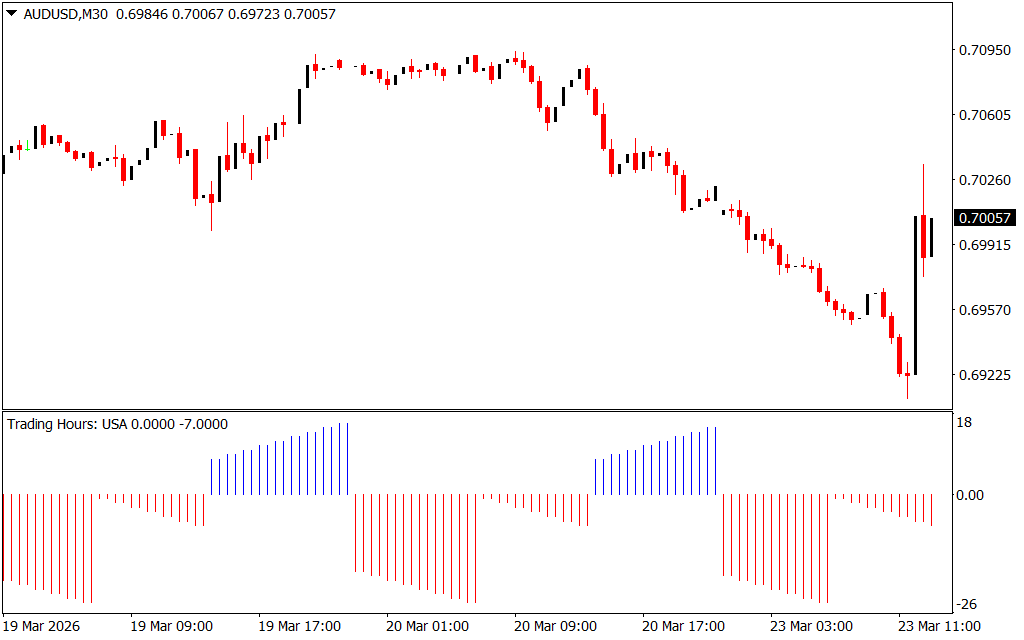This screenshot has width=1024, height=640.
Task: Click the 0.70605 price axis label
Action: click(984, 116)
